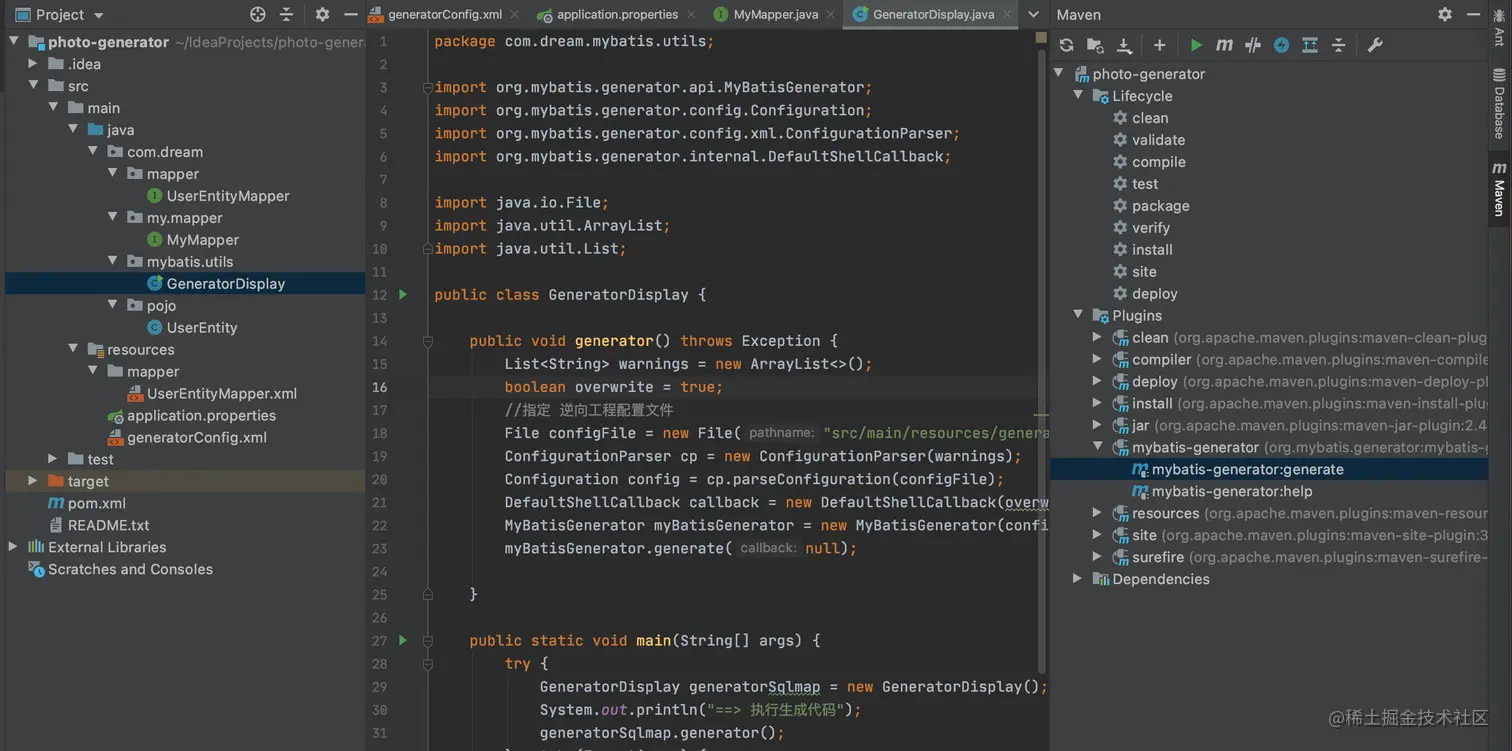The width and height of the screenshot is (1512, 751).
Task: Collapse mybatis-generator plugin node
Action: point(1098,447)
